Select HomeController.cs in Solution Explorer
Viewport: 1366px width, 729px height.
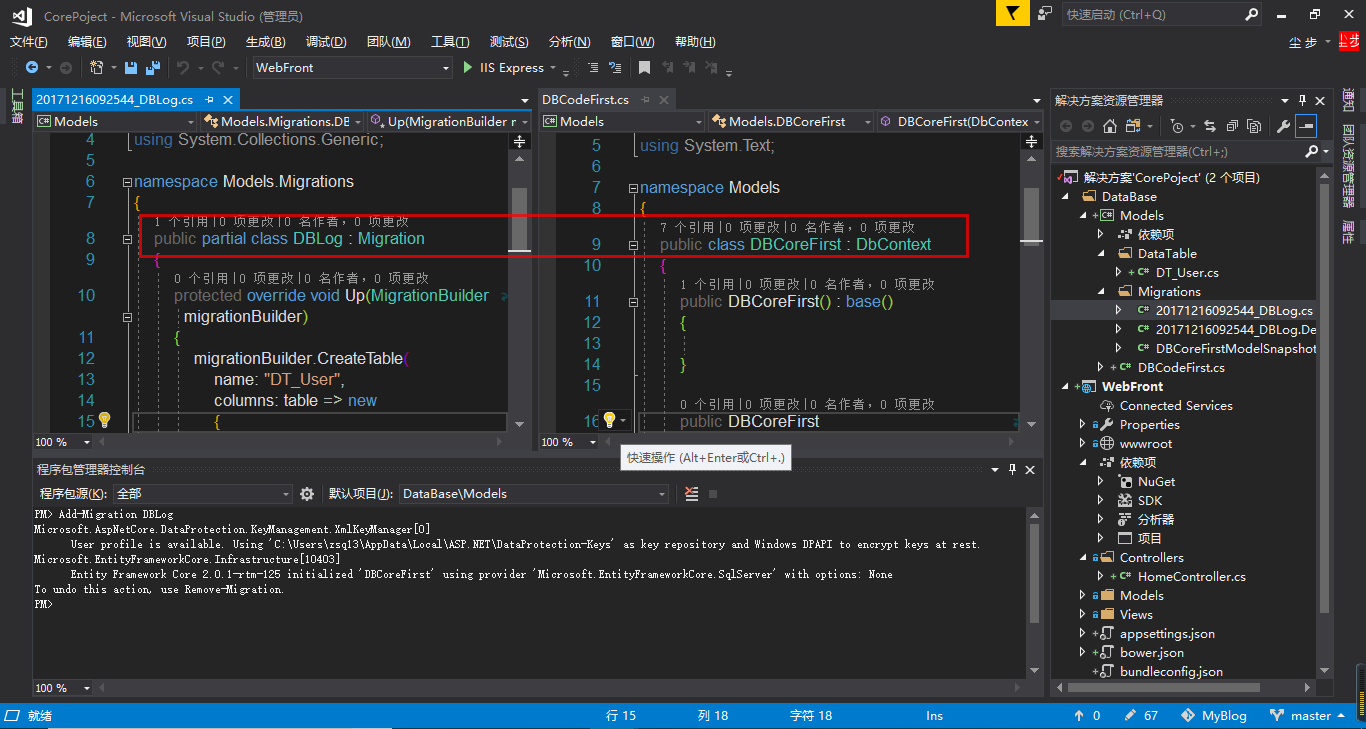1191,576
